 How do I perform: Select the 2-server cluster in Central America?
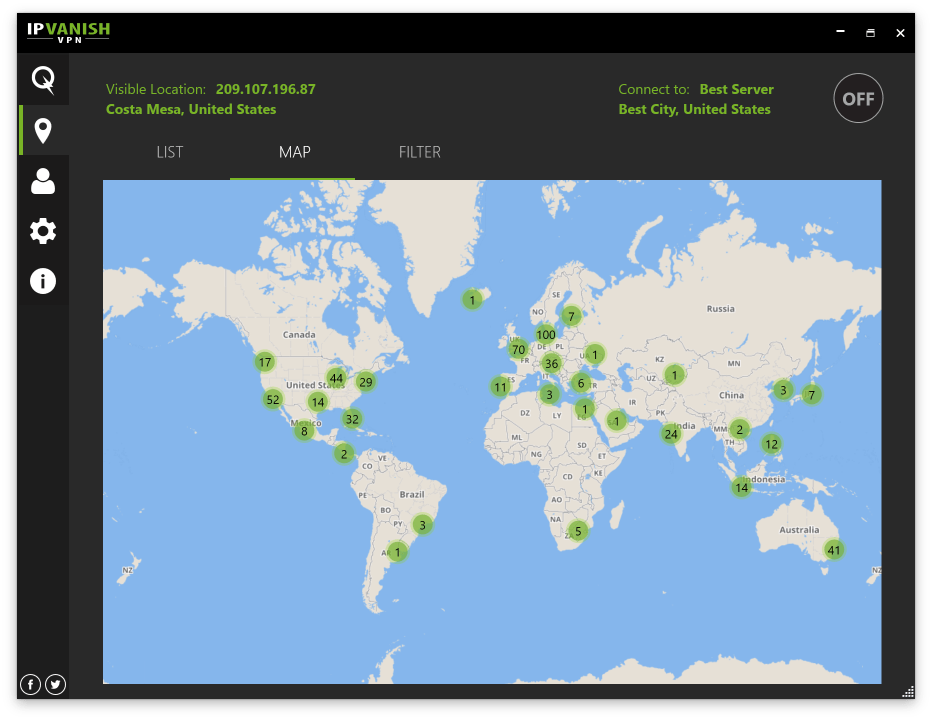point(344,454)
